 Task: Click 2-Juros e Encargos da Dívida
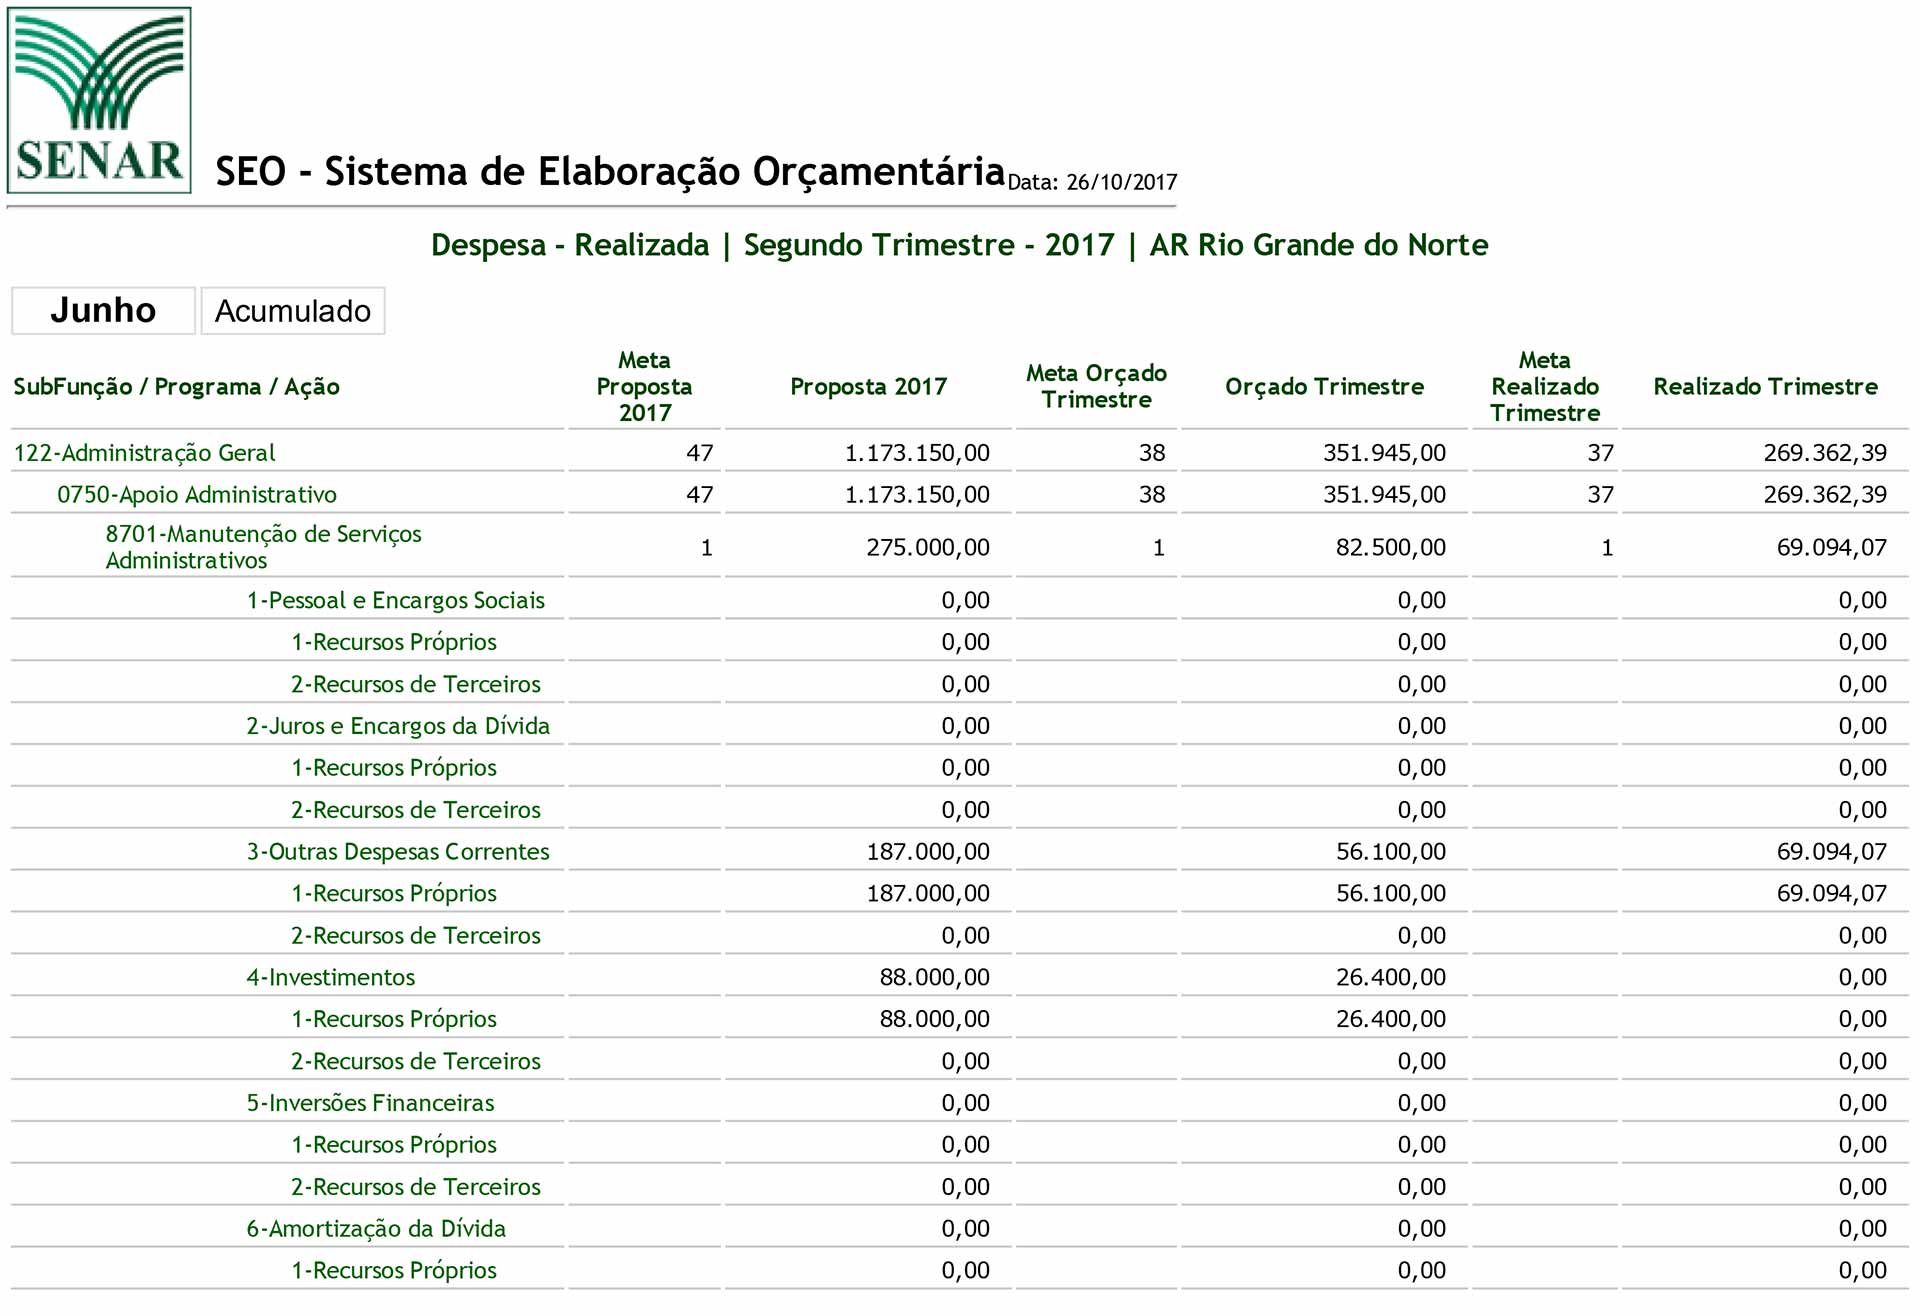(x=398, y=727)
